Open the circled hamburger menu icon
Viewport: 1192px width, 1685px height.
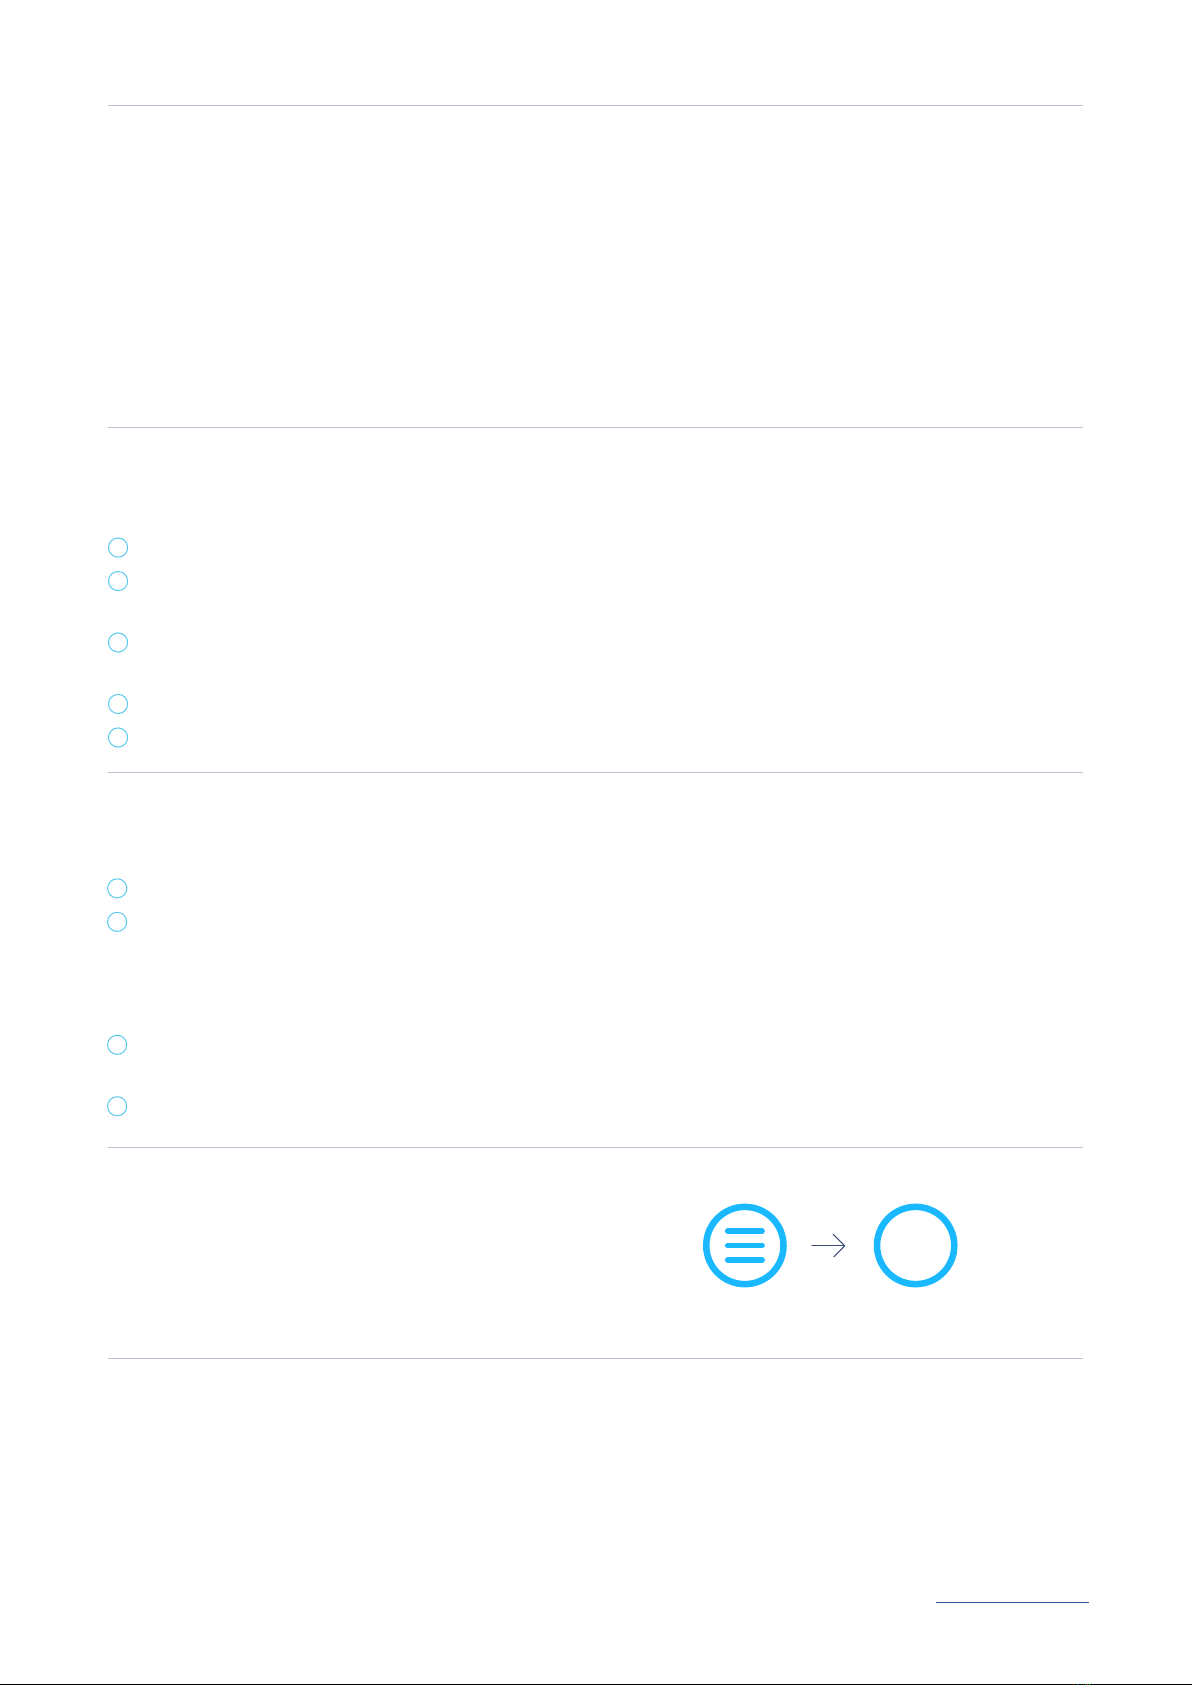745,1245
